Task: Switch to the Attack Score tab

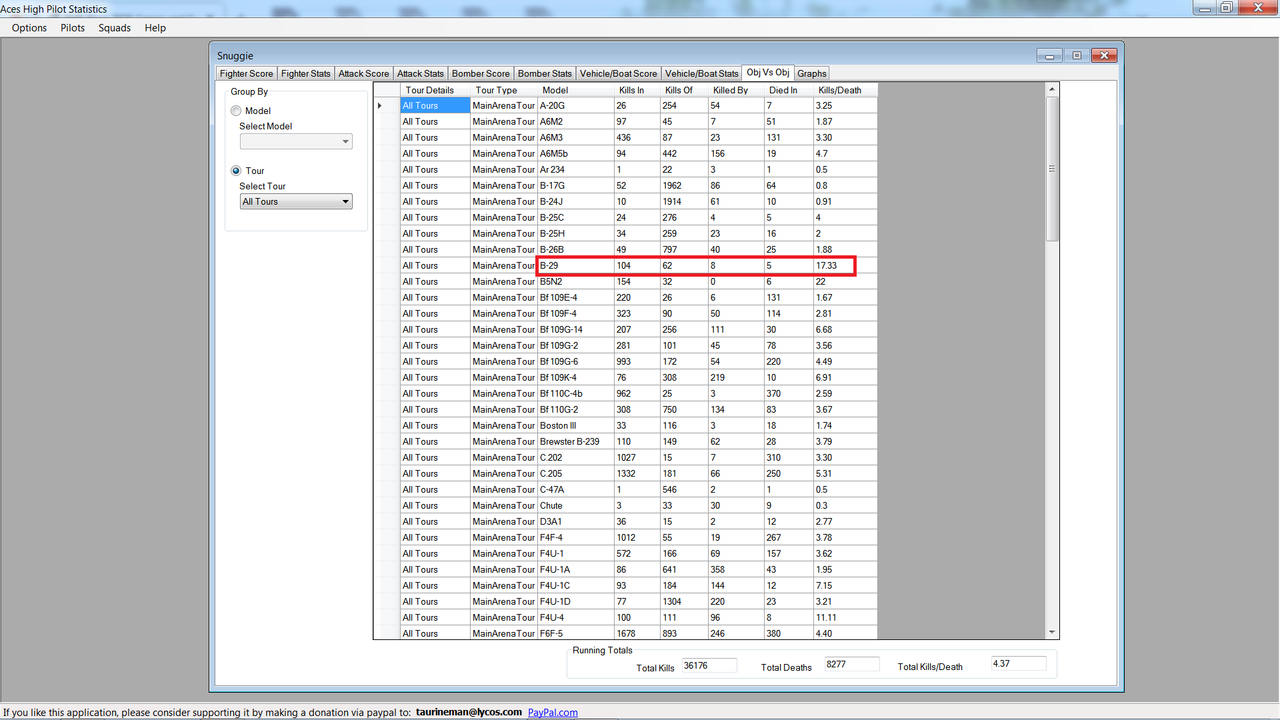Action: [364, 74]
